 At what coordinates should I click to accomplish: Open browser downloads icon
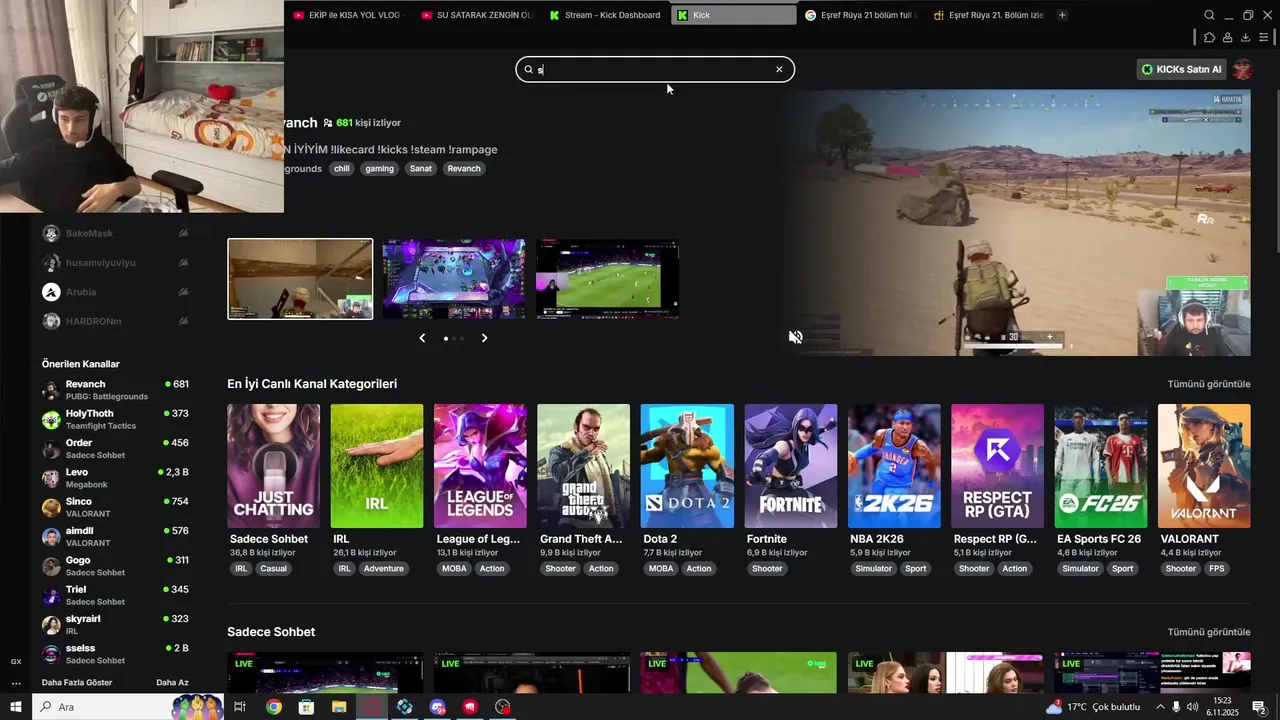1245,38
